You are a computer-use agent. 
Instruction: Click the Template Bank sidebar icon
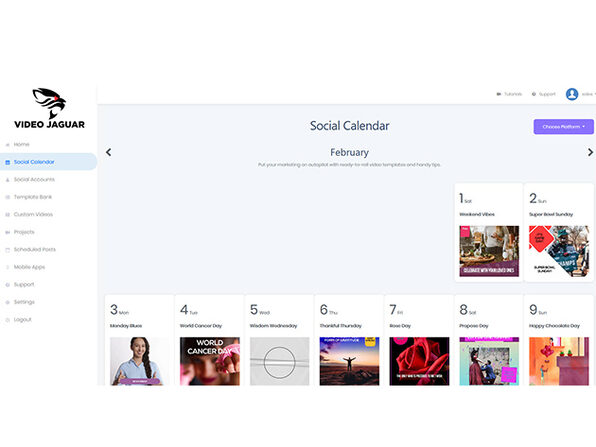coord(7,197)
